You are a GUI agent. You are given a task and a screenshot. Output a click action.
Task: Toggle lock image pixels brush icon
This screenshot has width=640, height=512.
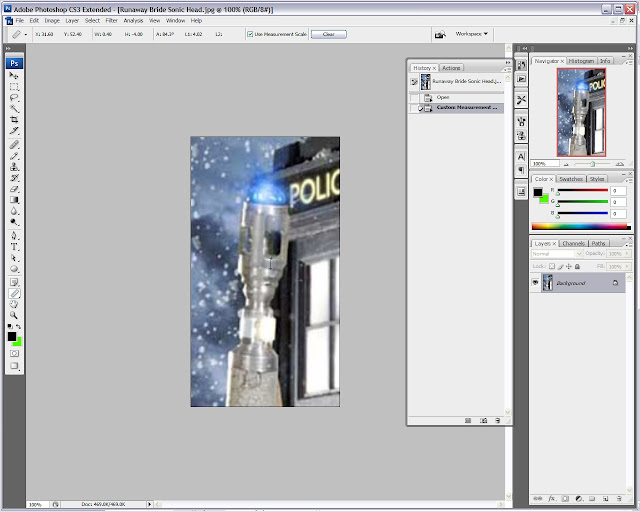point(560,266)
